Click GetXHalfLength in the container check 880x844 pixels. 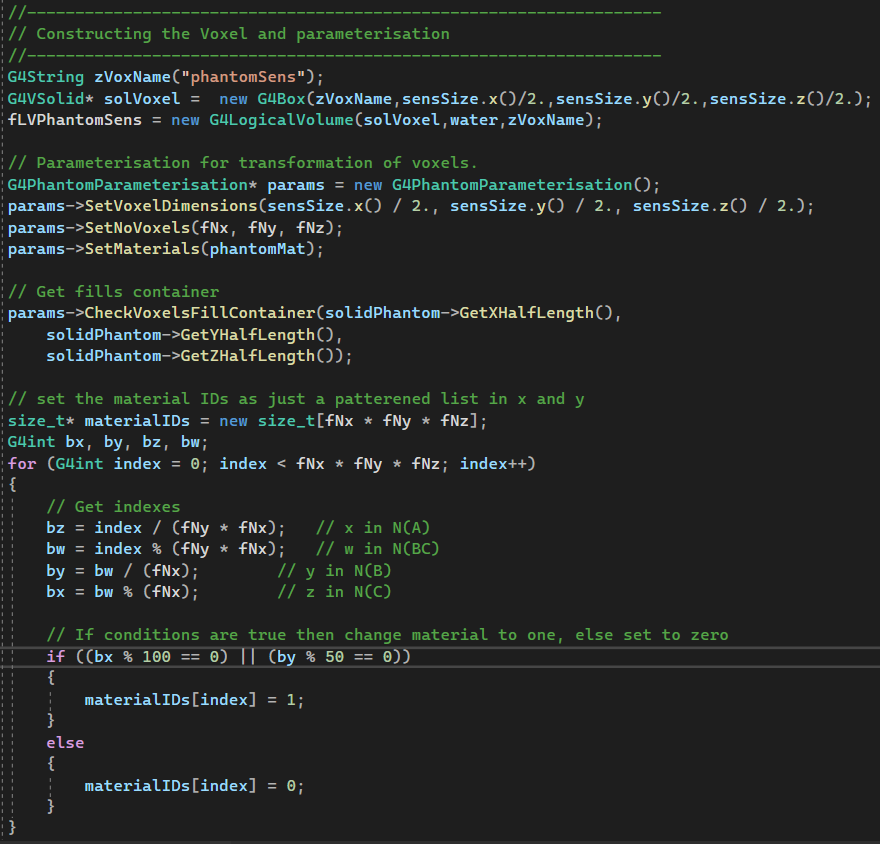526,313
